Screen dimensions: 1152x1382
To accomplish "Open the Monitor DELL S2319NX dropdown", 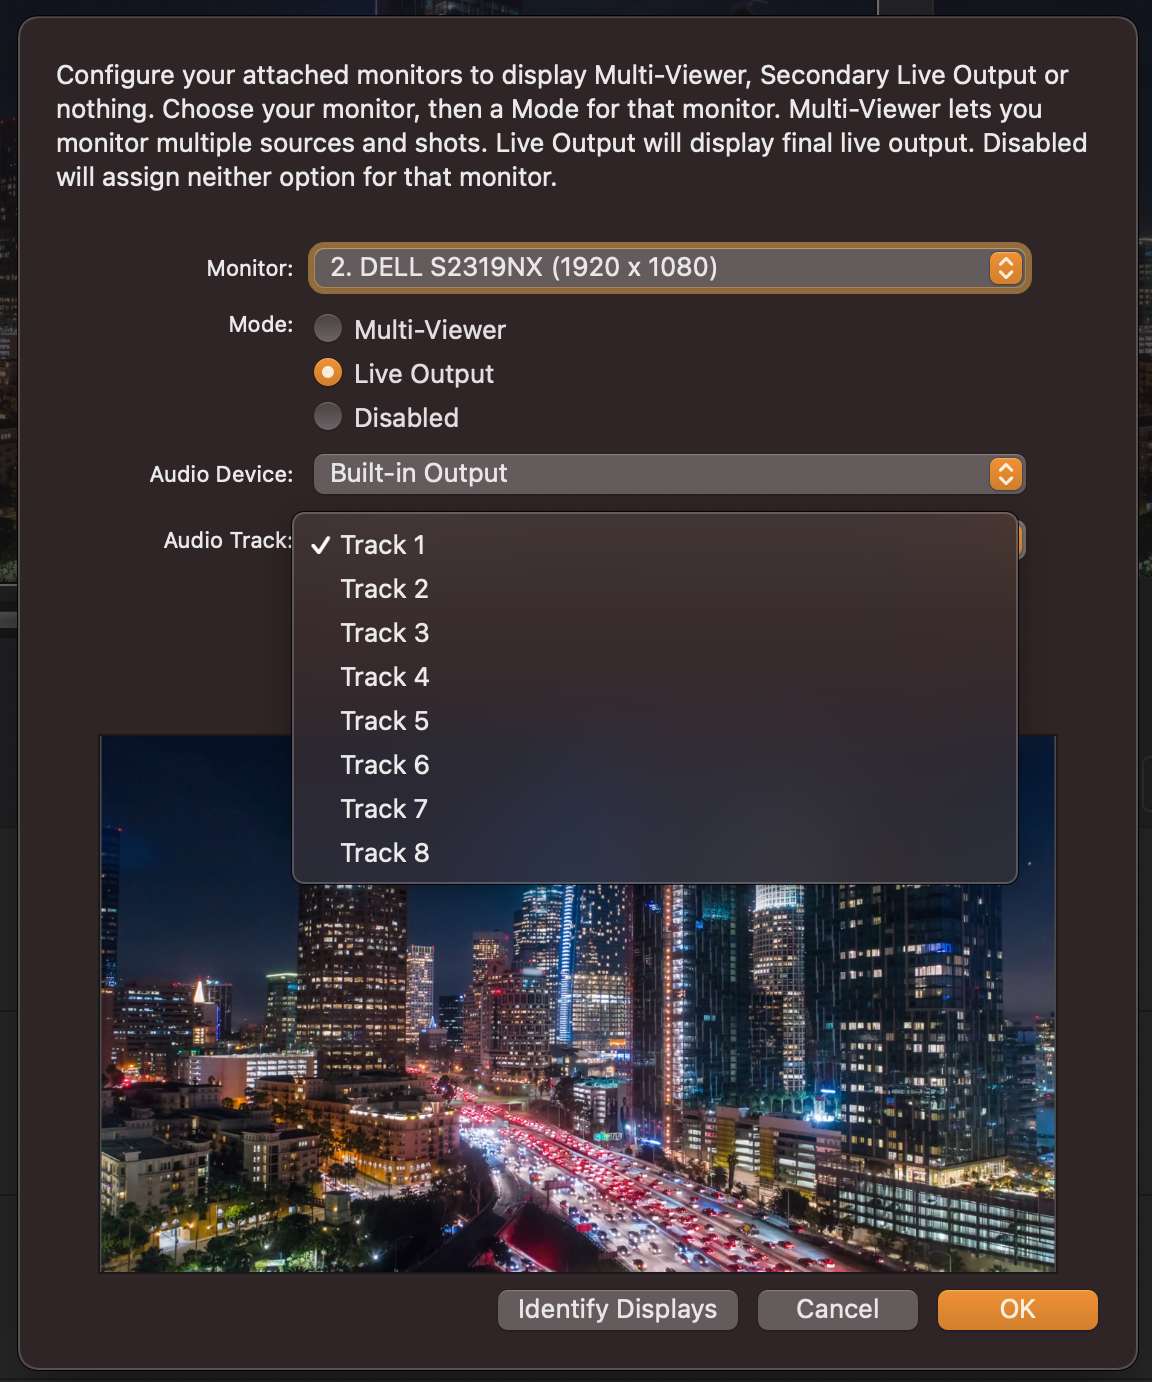I will click(x=669, y=268).
